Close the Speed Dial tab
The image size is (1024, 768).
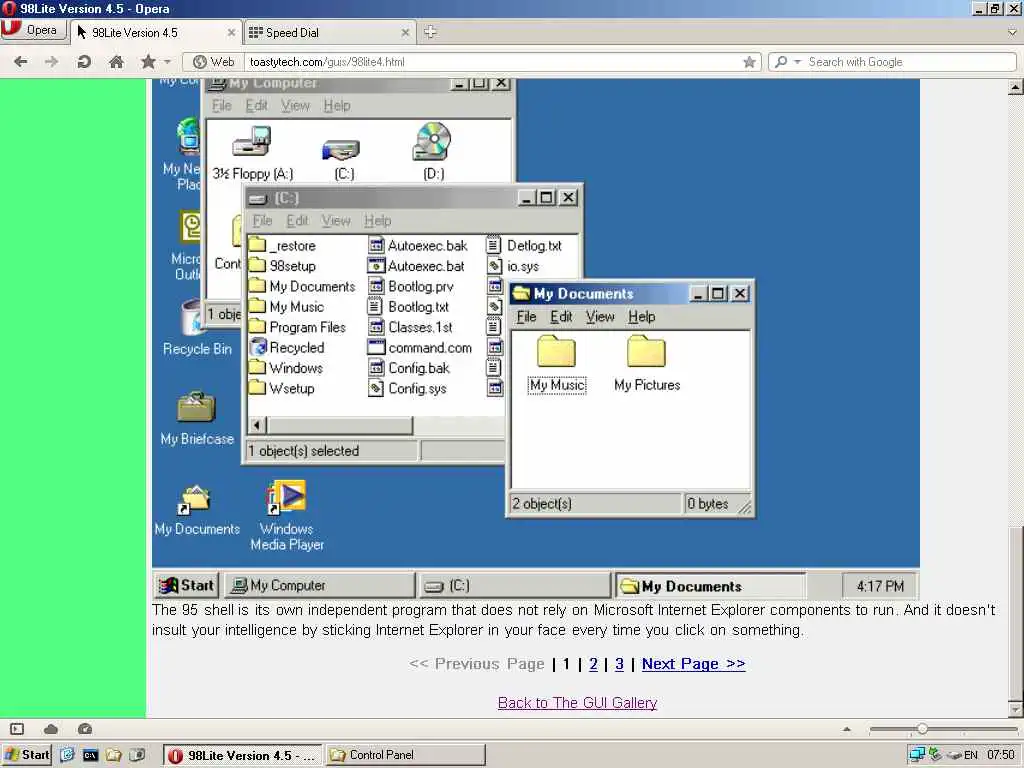coord(405,33)
